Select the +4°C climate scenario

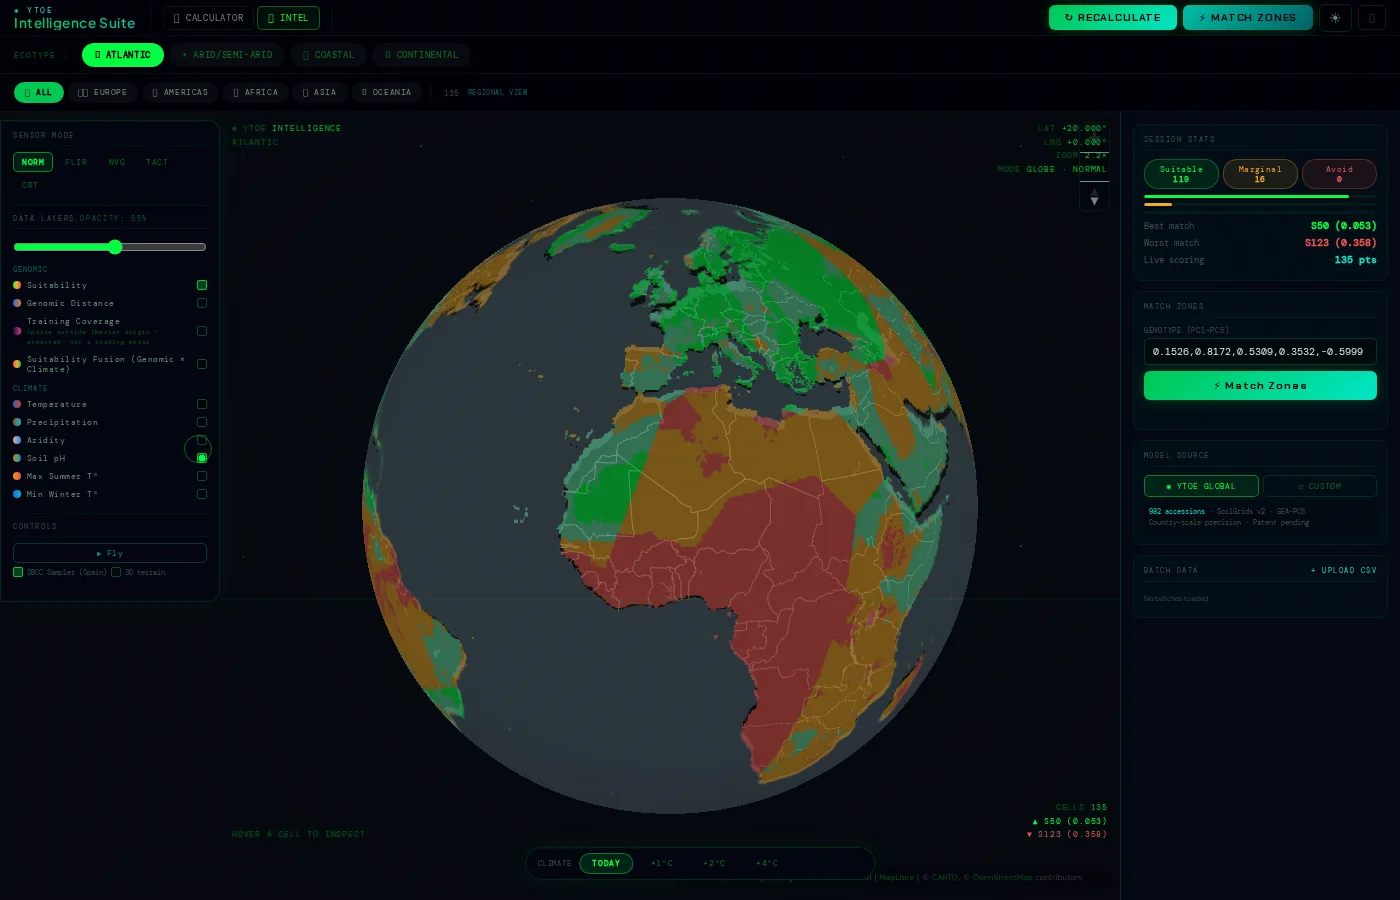(x=767, y=863)
